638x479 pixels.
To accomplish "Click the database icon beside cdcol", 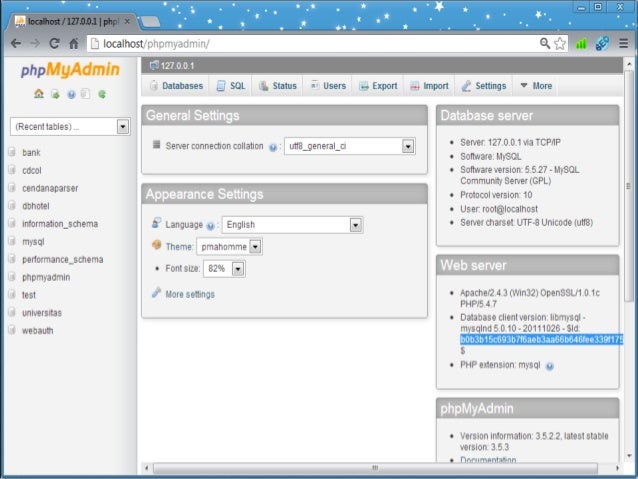I will pyautogui.click(x=12, y=170).
